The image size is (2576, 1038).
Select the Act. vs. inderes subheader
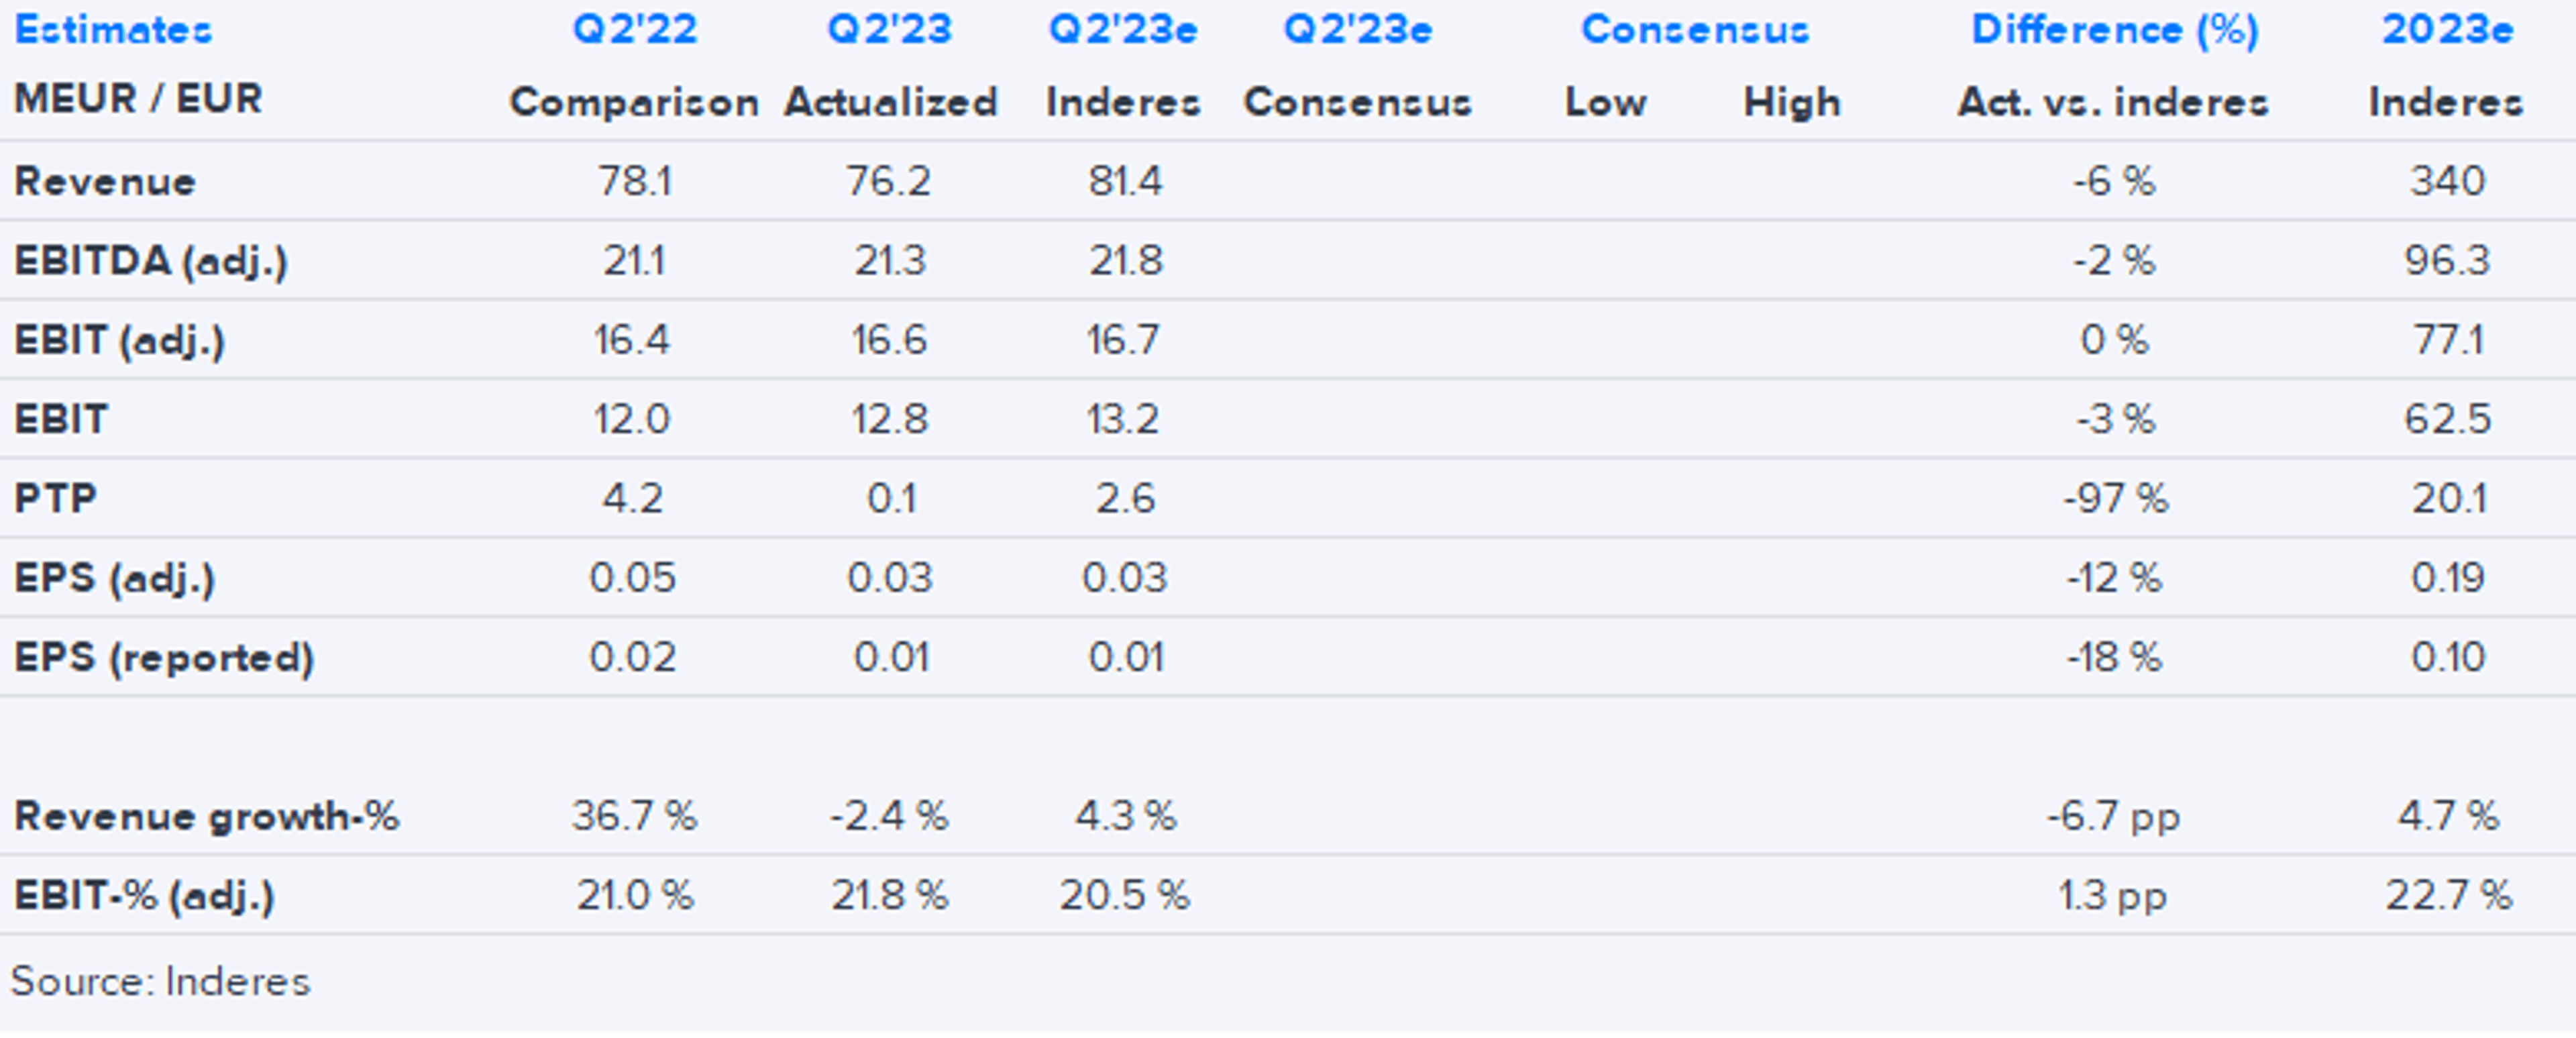click(x=2113, y=102)
